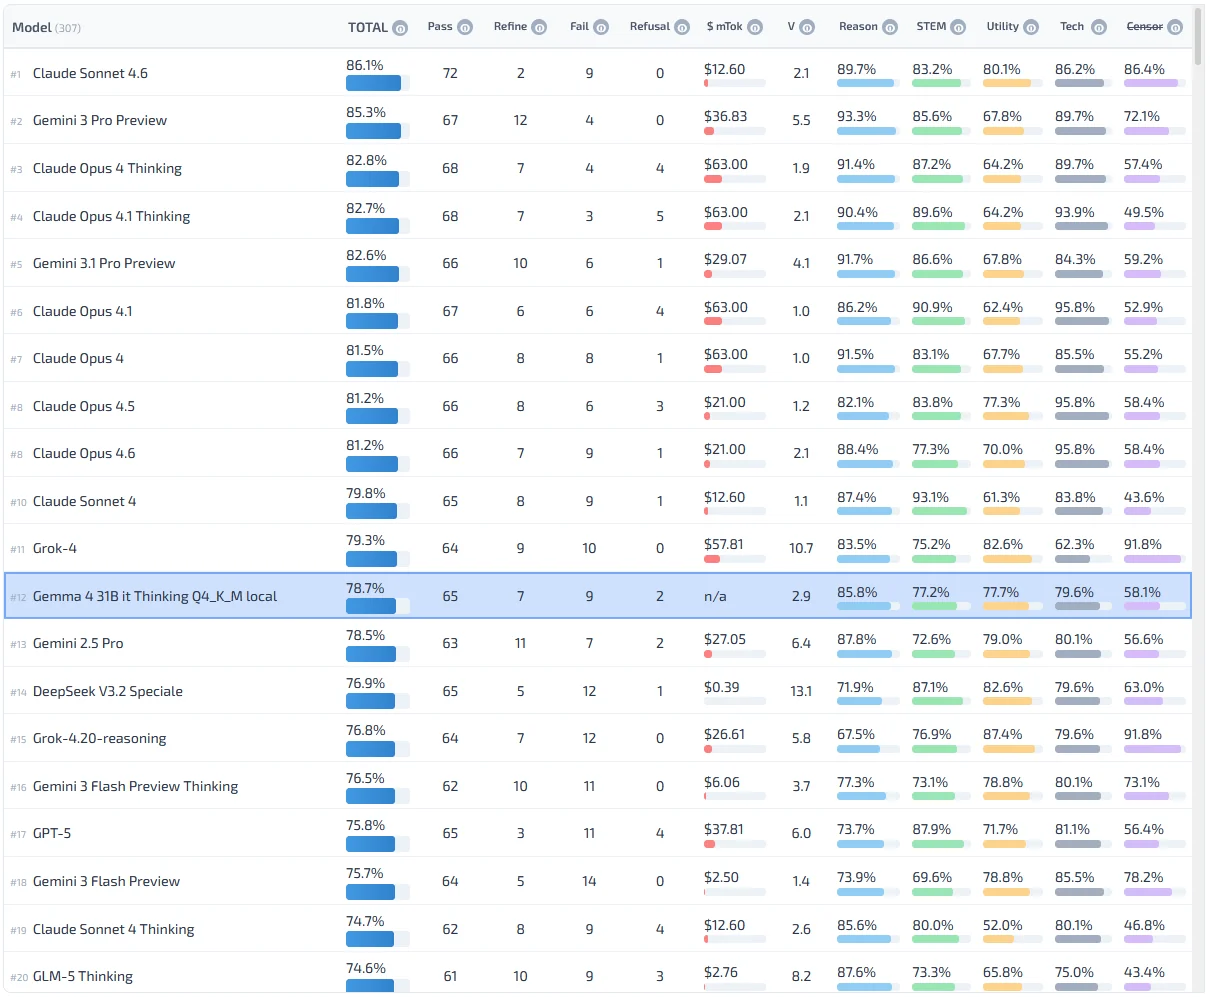Click the info icon next to TOTAL header
Image resolution: width=1210 pixels, height=997 pixels.
click(400, 28)
